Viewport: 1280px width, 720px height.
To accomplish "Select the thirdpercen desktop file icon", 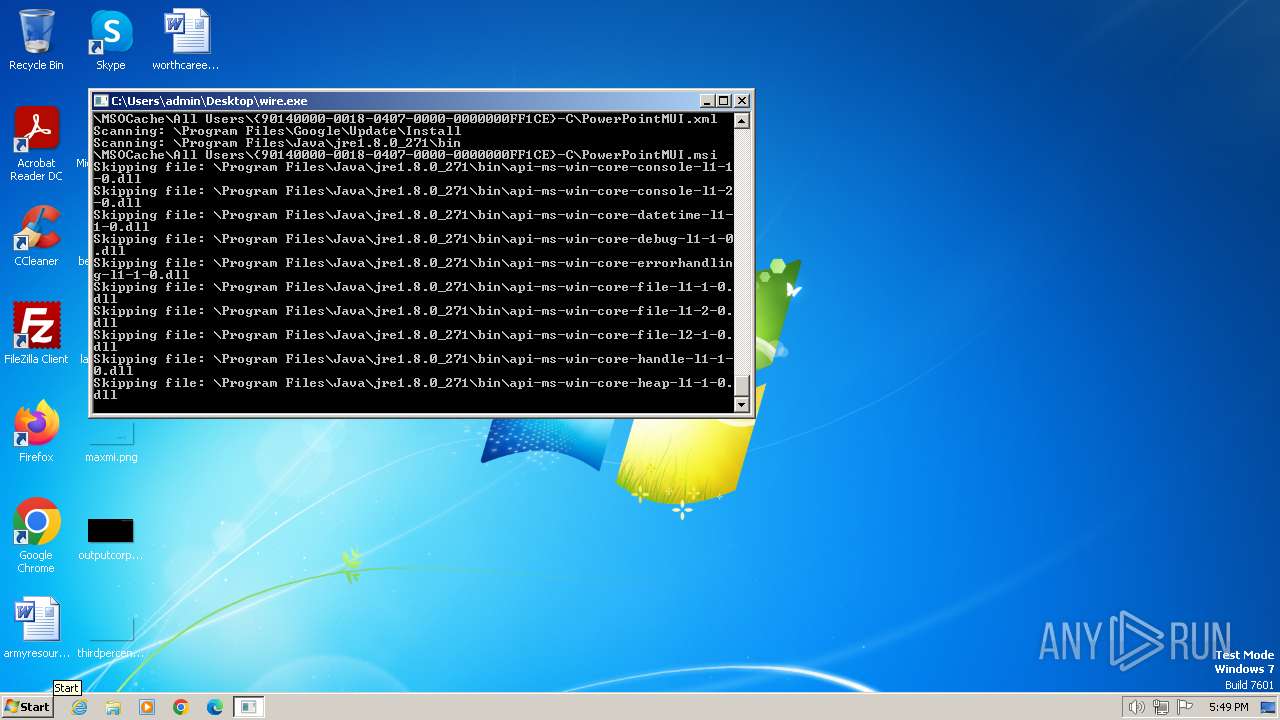I will coord(110,637).
